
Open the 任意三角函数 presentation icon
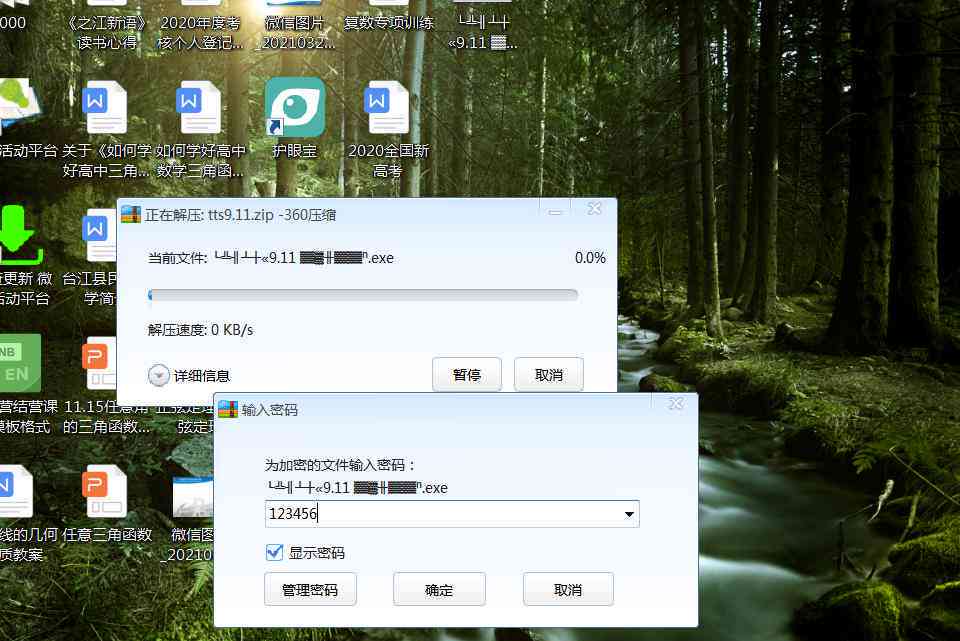105,491
